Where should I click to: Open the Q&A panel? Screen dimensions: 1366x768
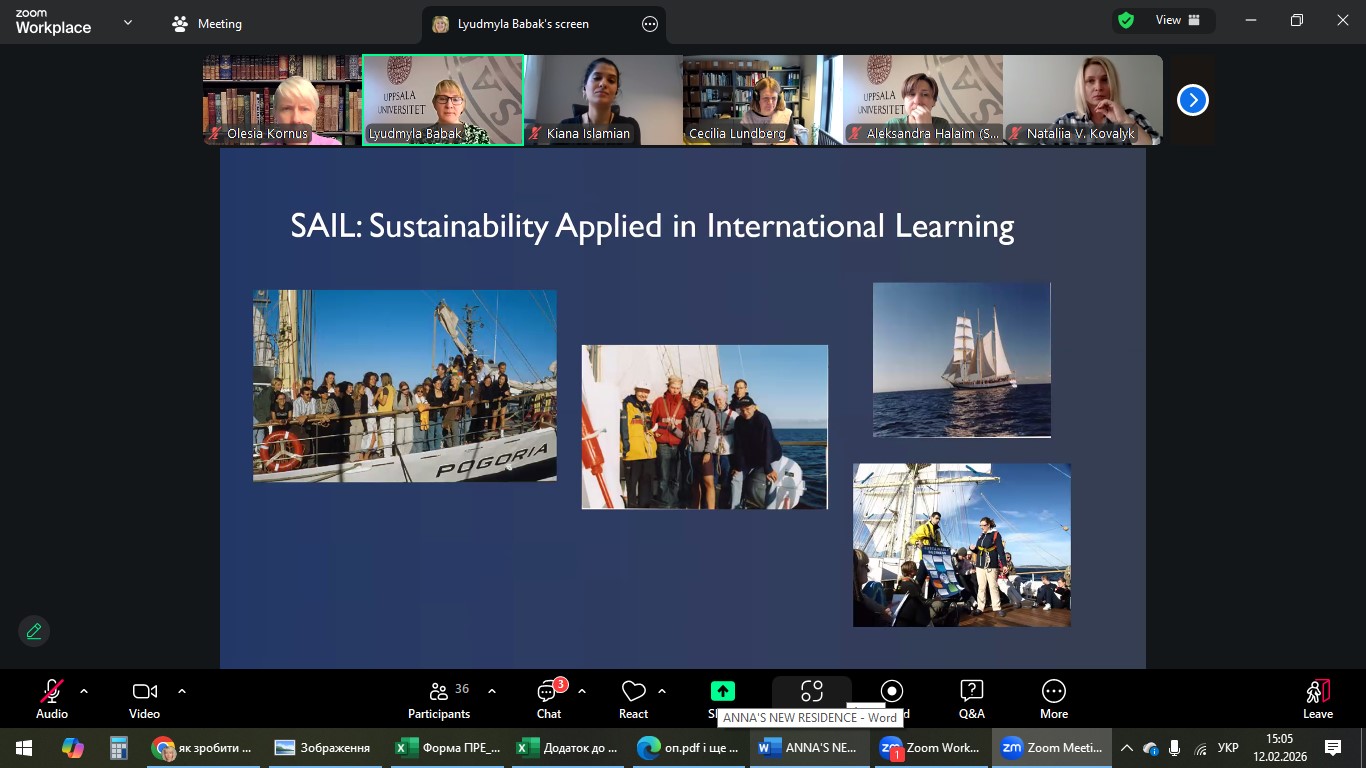coord(971,698)
